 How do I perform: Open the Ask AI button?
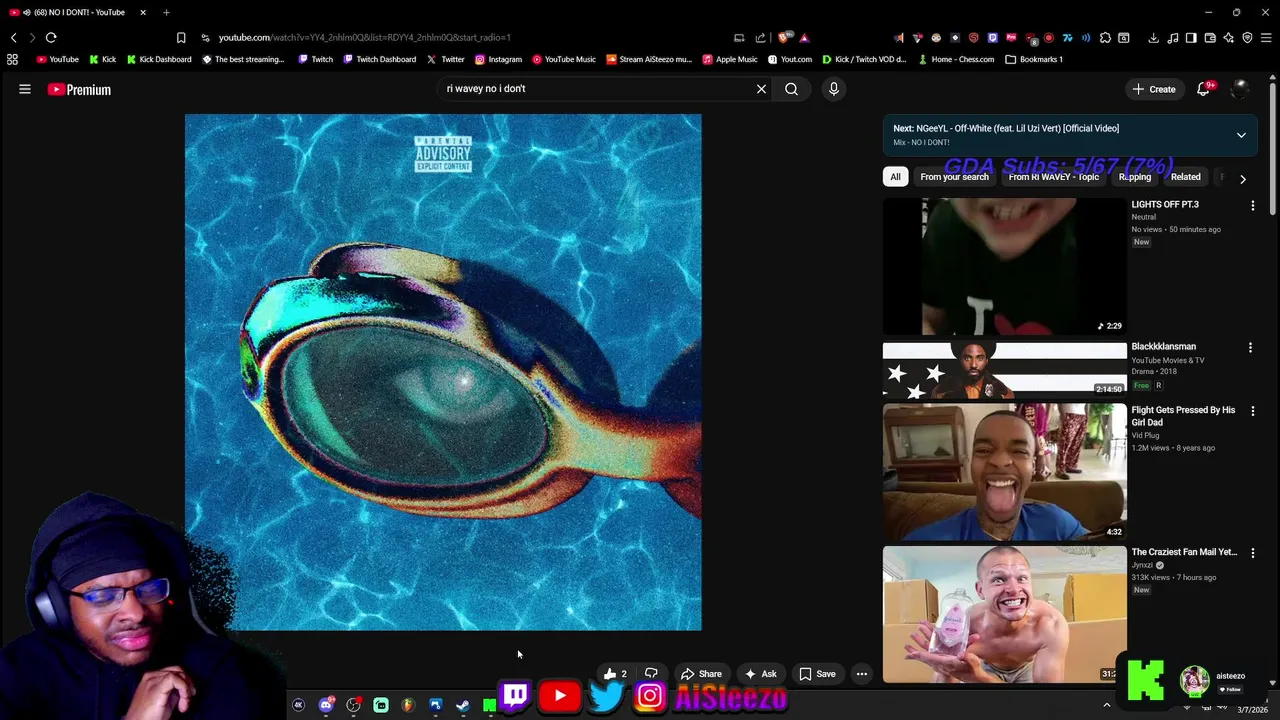coord(760,674)
